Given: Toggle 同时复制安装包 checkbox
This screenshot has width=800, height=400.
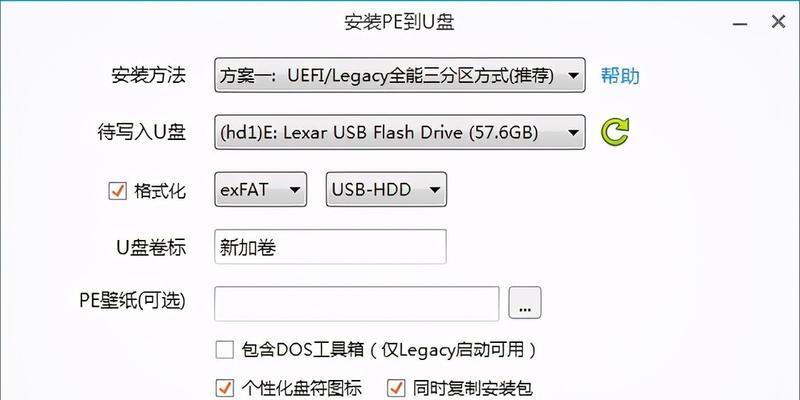Looking at the screenshot, I should (x=396, y=387).
